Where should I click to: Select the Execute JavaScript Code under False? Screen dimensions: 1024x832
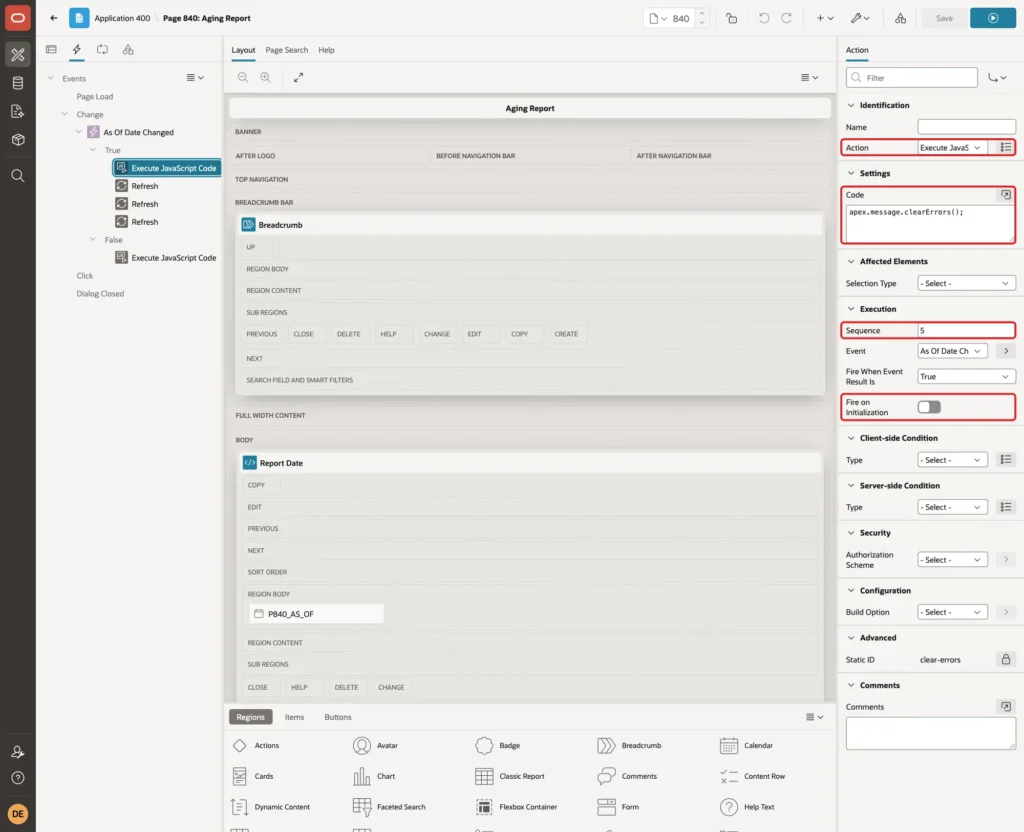click(x=165, y=258)
